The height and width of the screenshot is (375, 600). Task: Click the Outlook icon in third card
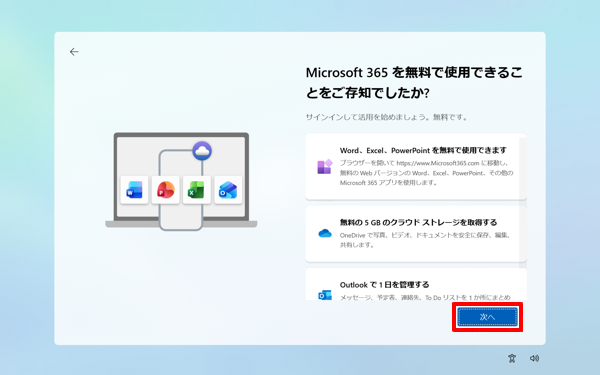(325, 295)
